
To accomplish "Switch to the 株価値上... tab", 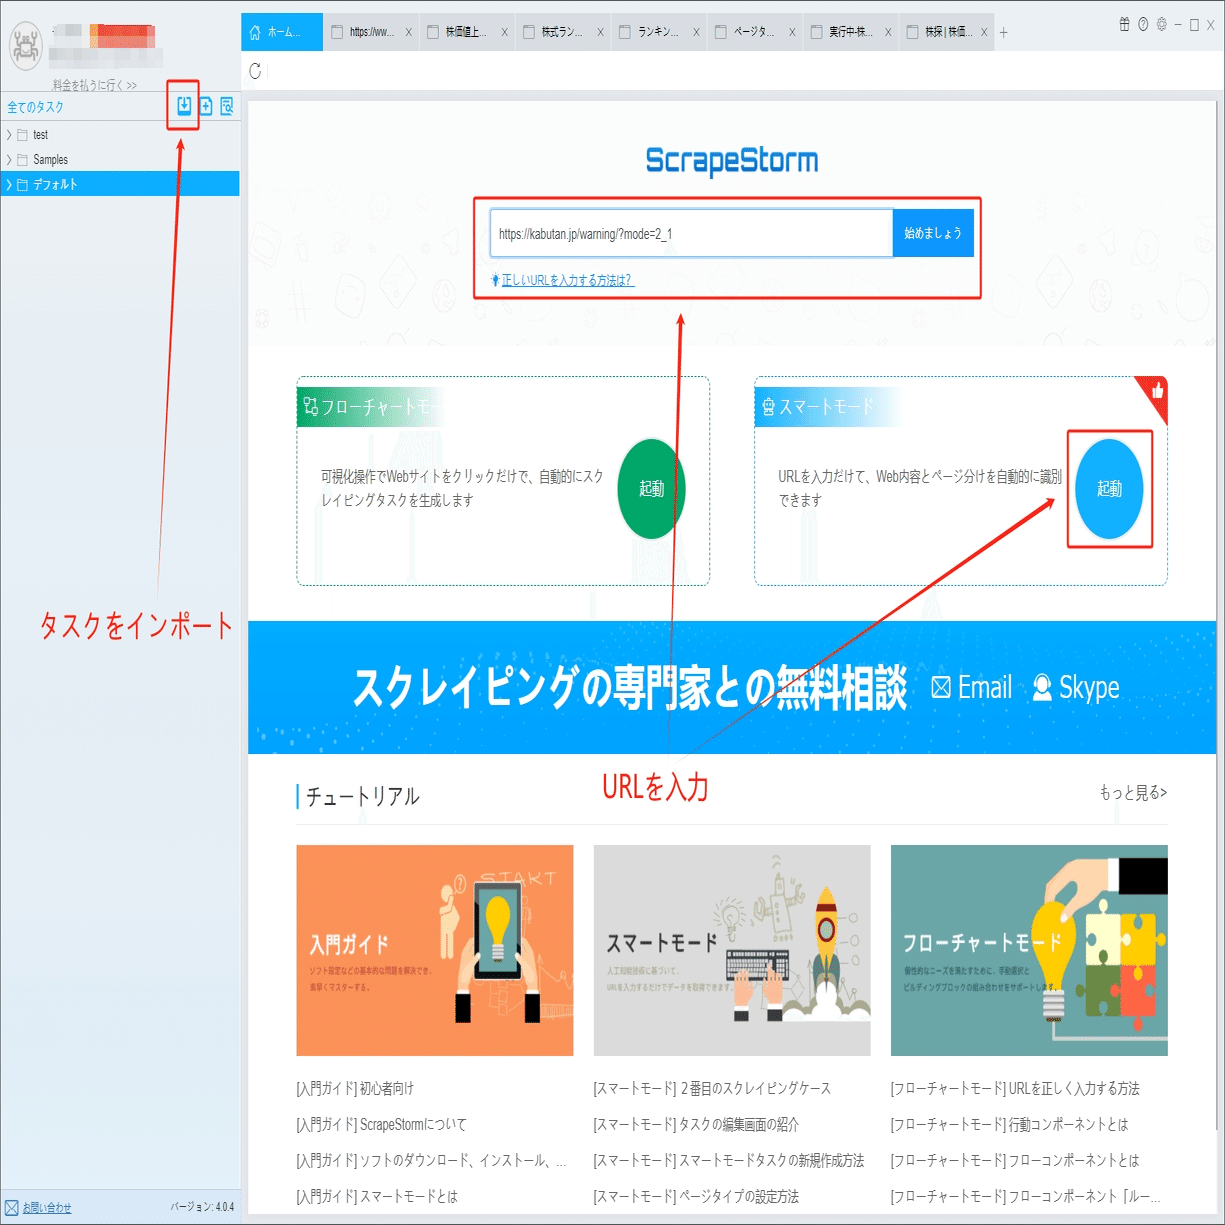I will pyautogui.click(x=467, y=32).
